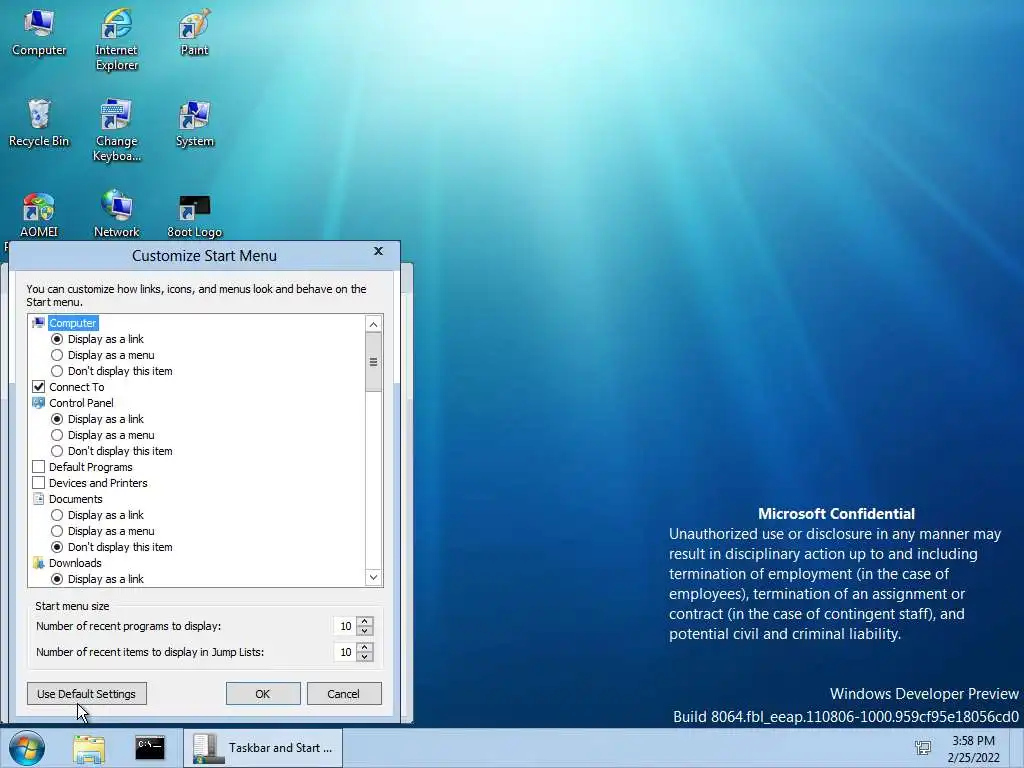The image size is (1024, 768).
Task: Select Control Panel 'Display as a menu'
Action: click(x=57, y=435)
